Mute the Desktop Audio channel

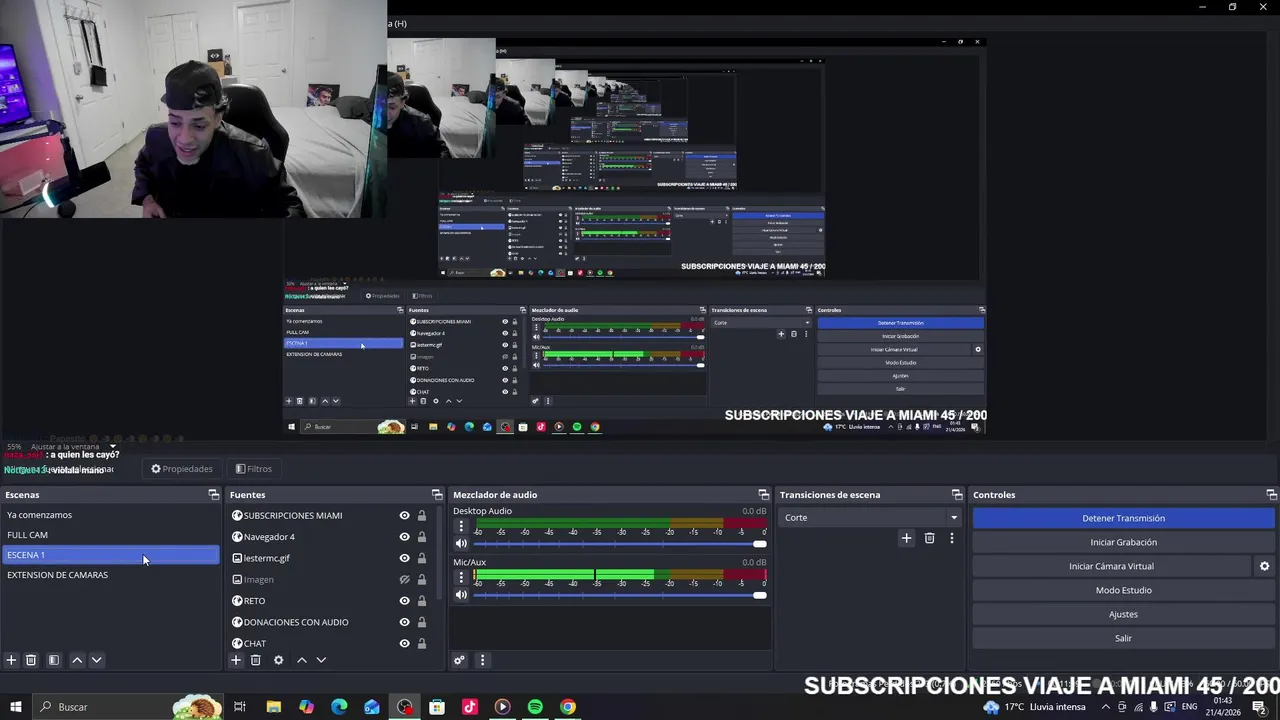(461, 544)
